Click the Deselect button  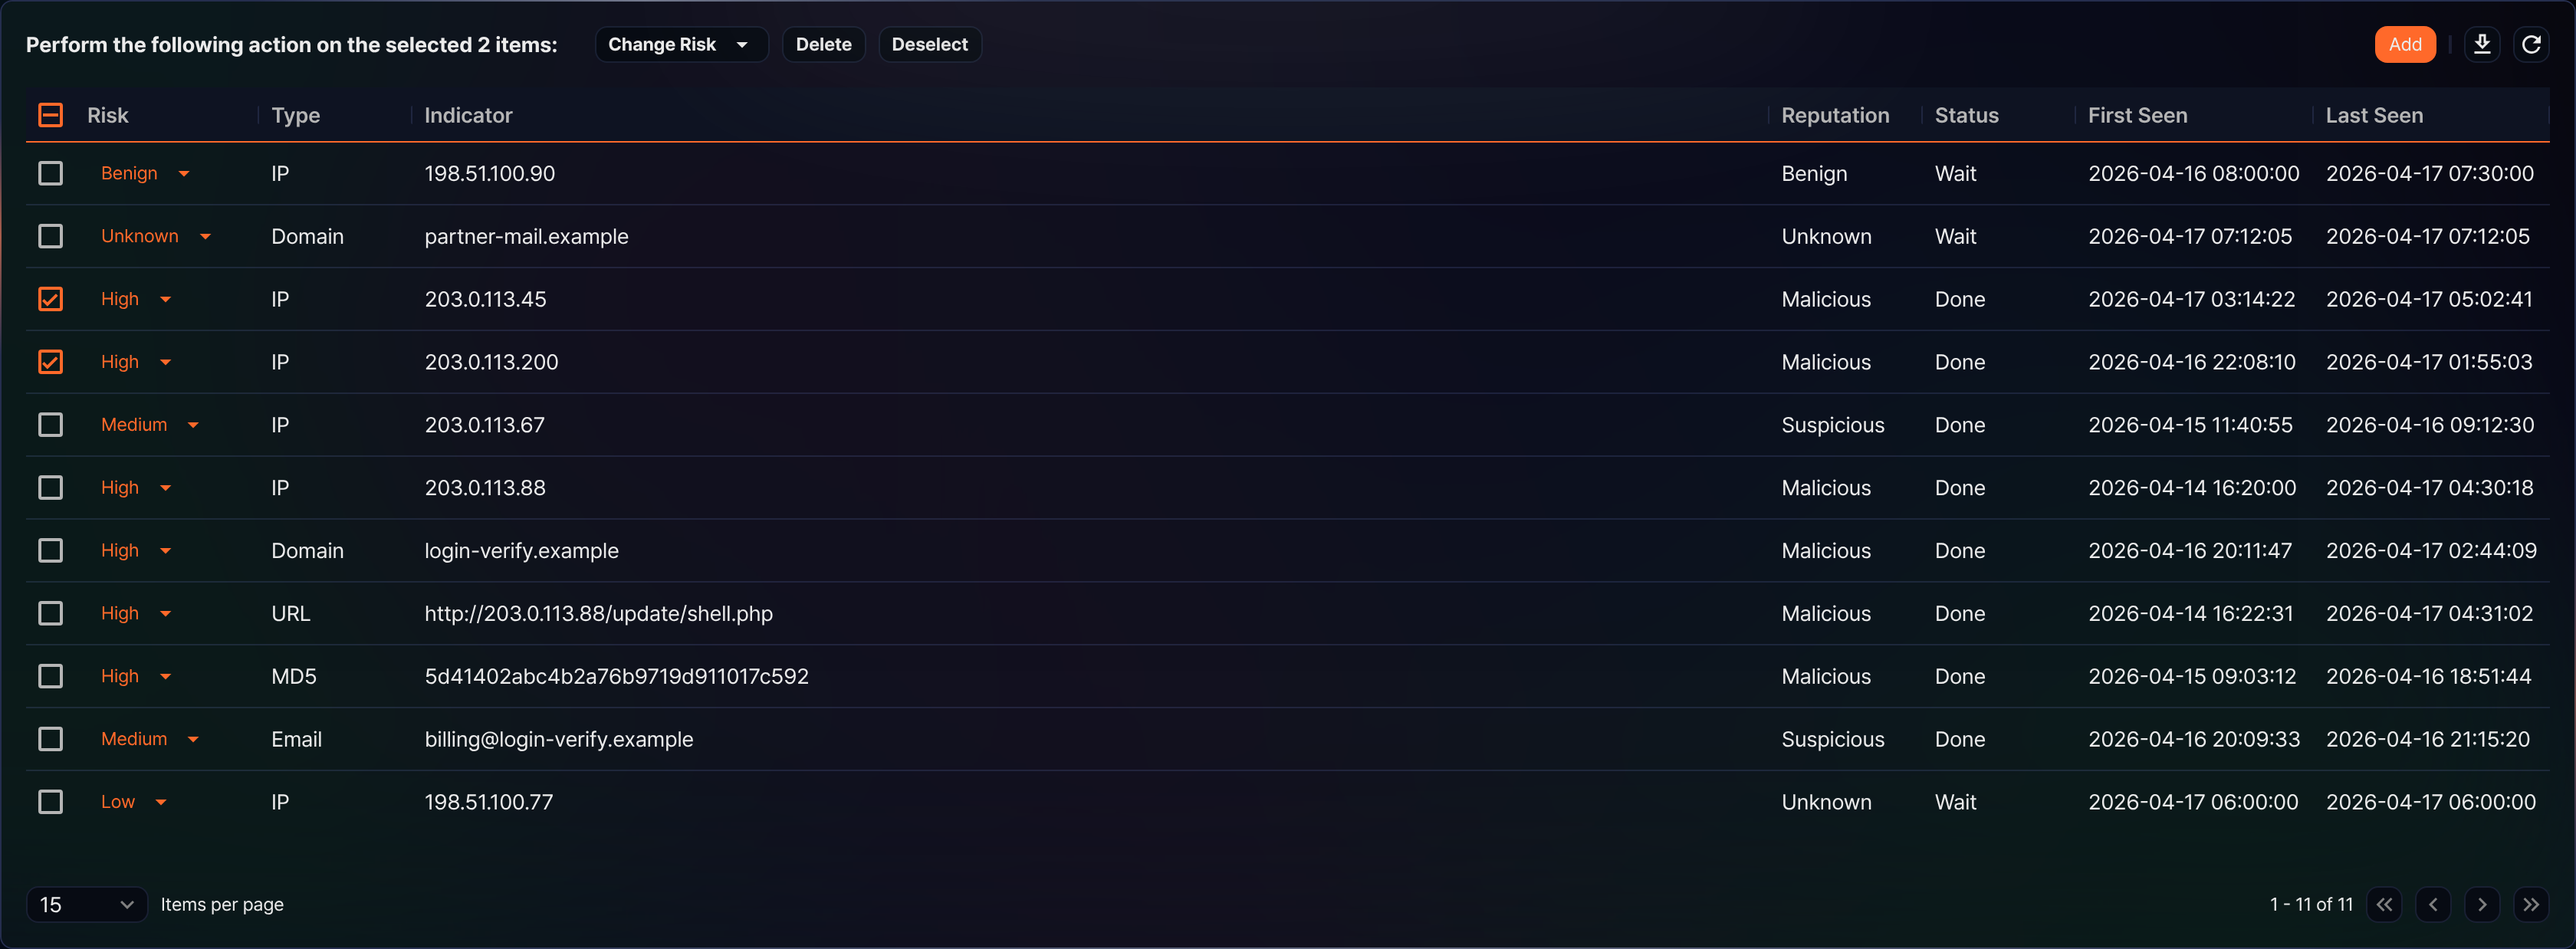tap(929, 44)
